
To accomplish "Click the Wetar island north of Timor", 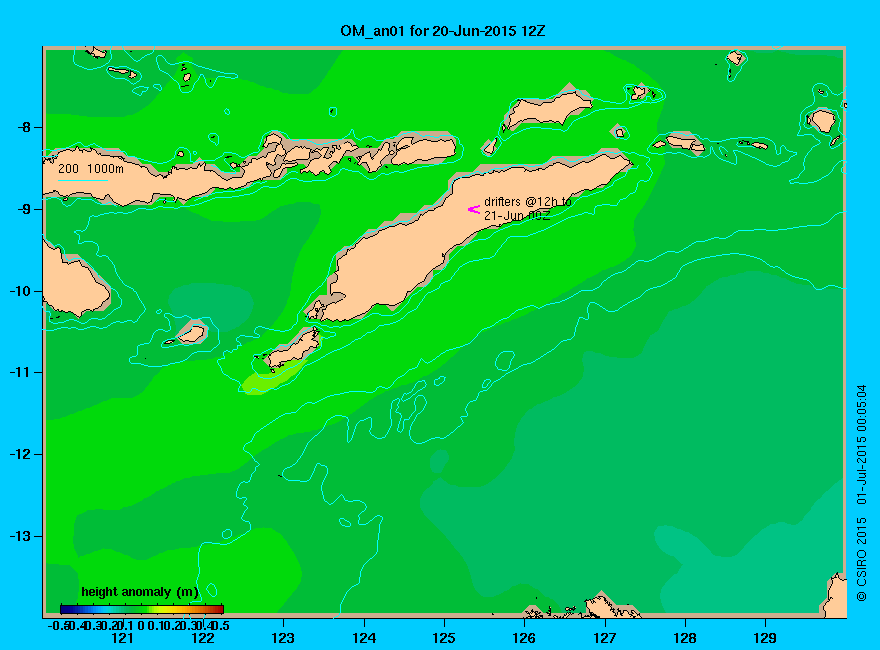I will coord(546,110).
